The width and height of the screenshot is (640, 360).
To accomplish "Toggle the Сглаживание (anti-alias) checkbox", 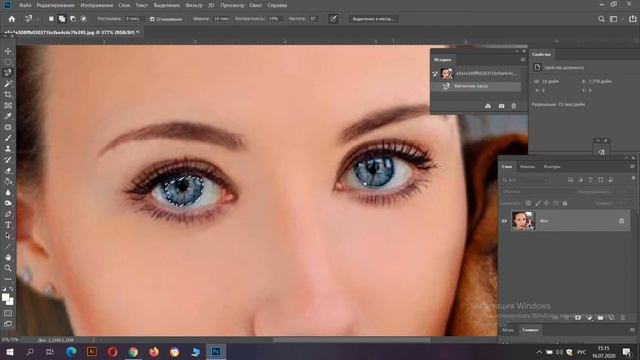I will click(x=152, y=19).
